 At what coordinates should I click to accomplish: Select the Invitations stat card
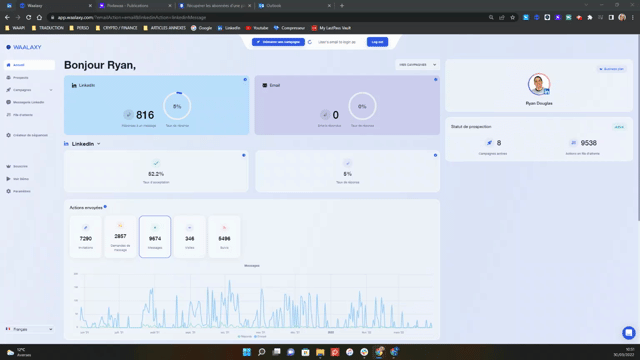tap(86, 237)
